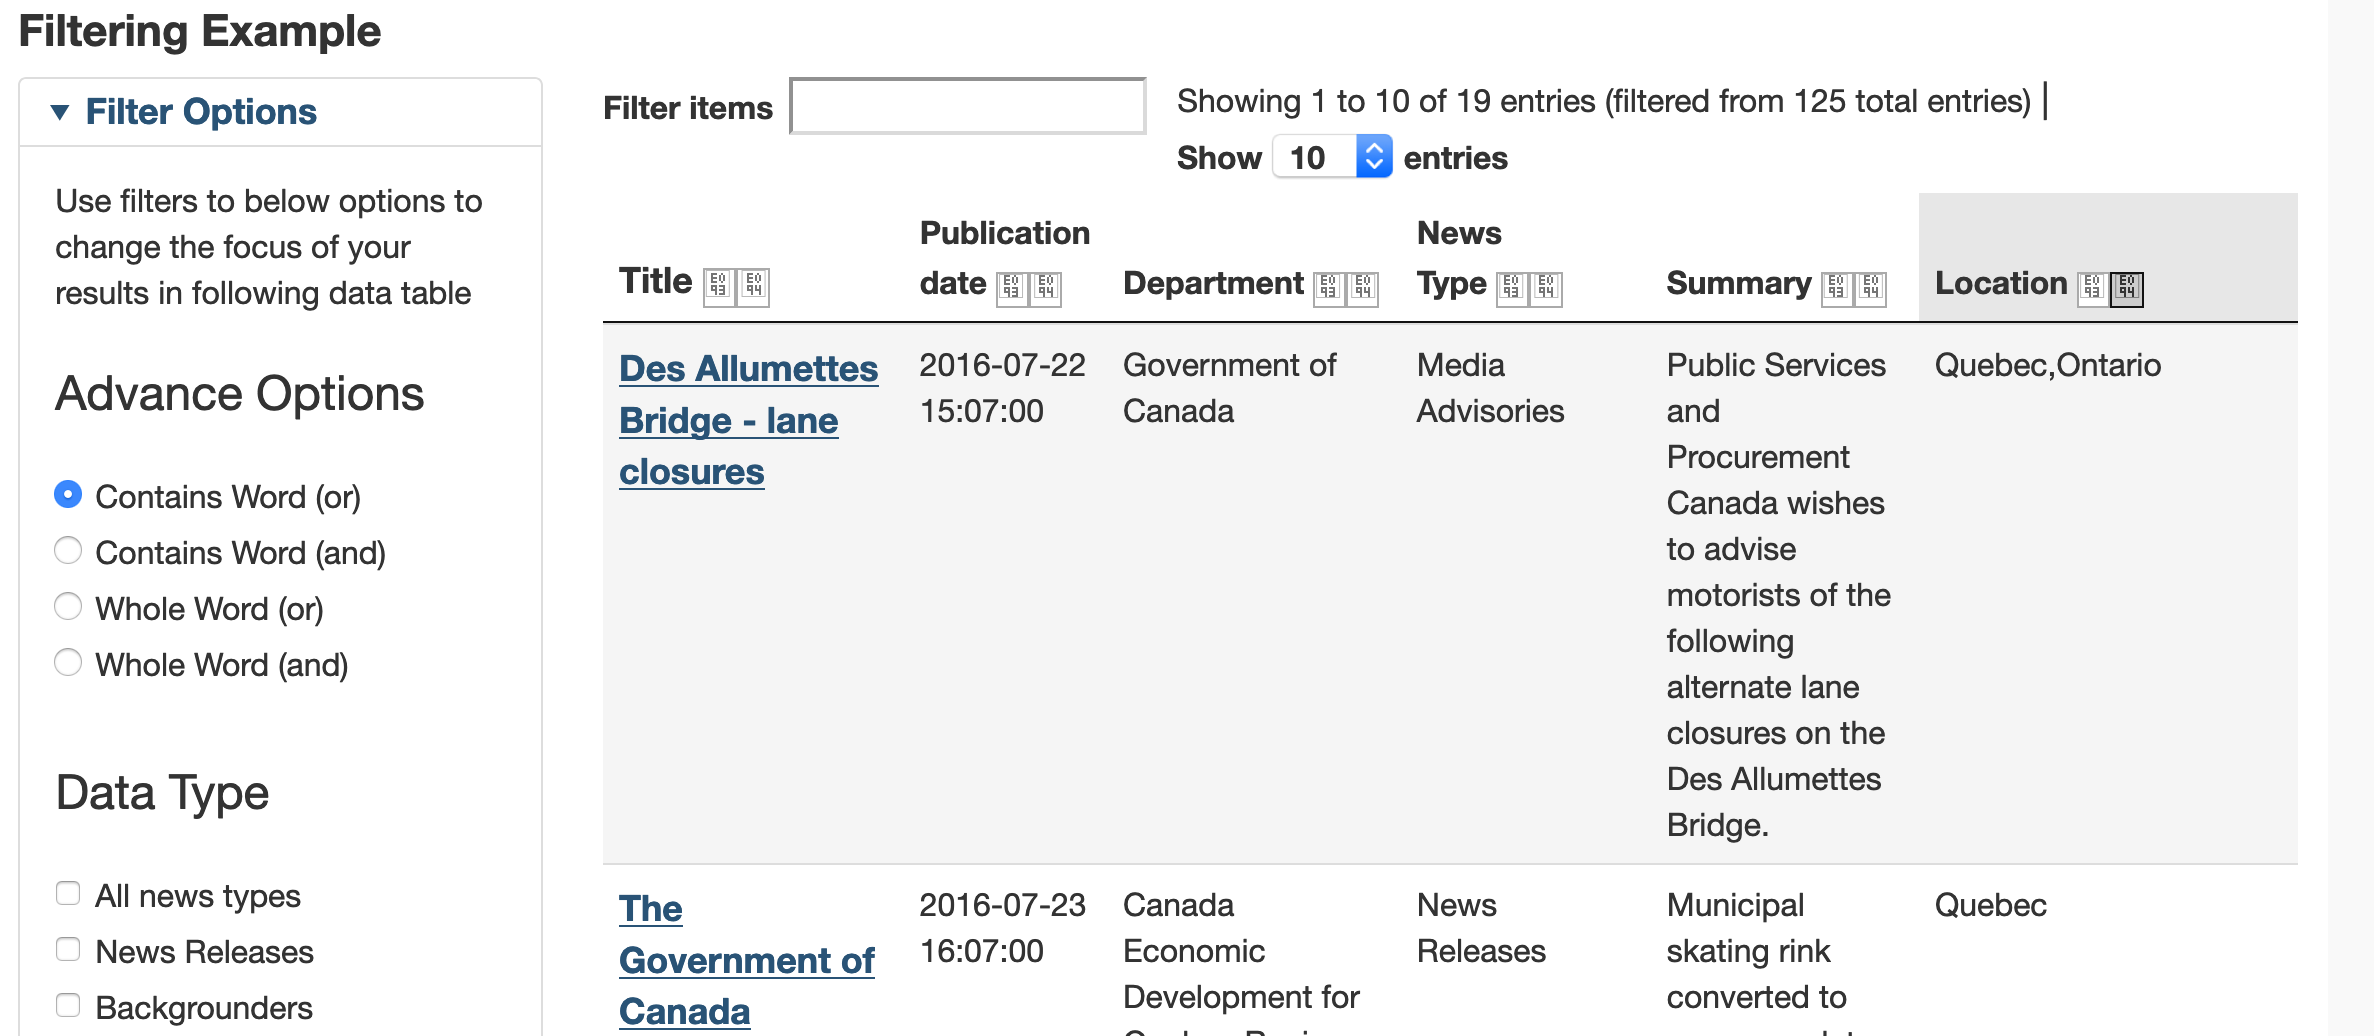Click the Filtering Example page heading

click(200, 31)
